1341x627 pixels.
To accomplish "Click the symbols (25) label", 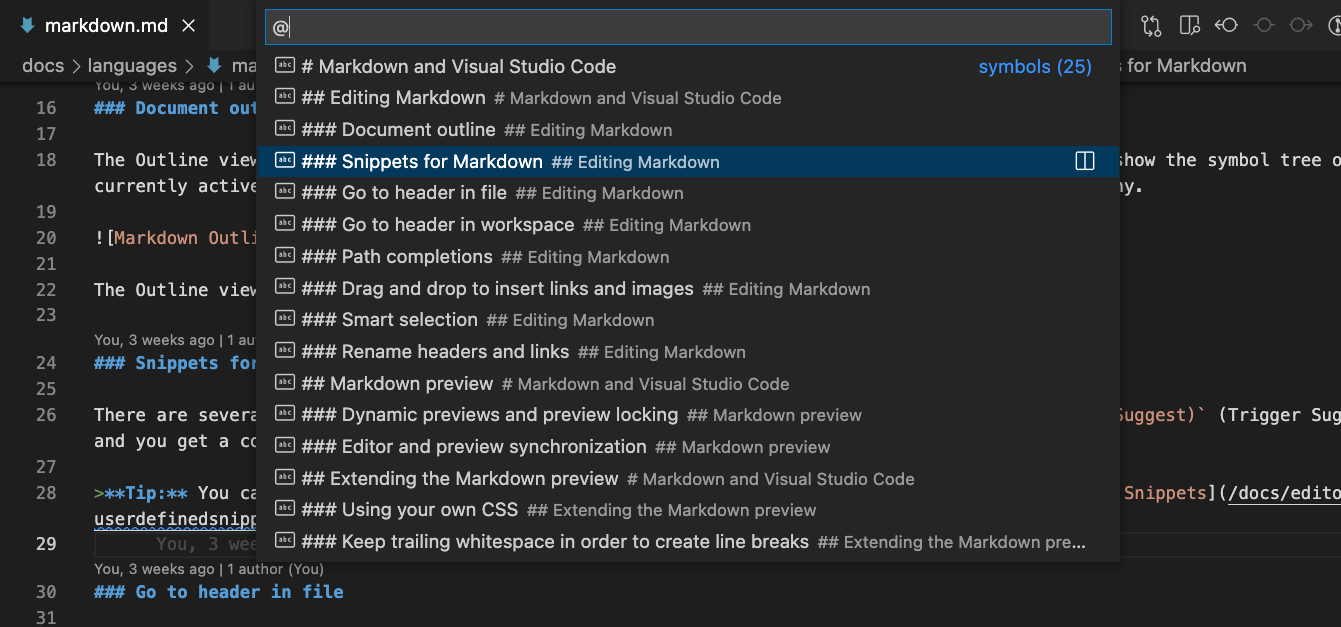I will 1035,66.
